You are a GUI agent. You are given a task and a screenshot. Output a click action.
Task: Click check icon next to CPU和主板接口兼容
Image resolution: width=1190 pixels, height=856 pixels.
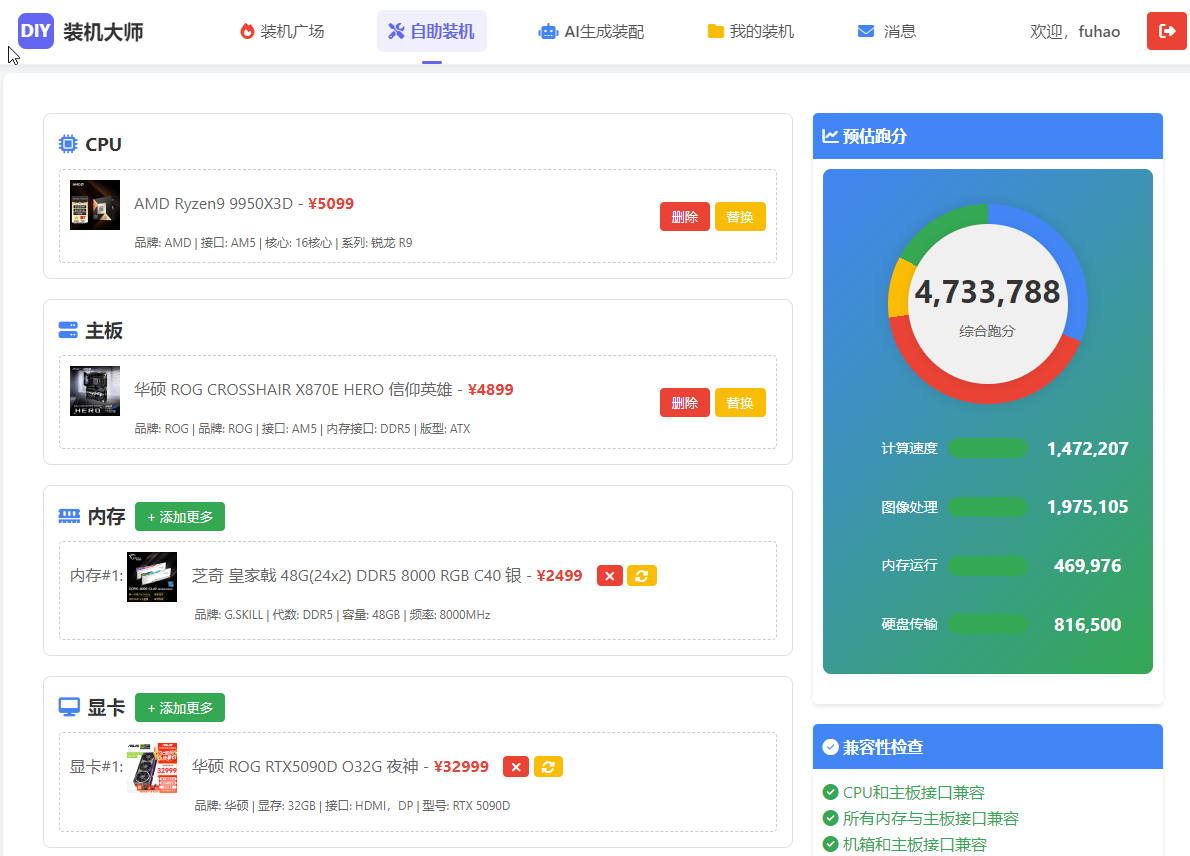point(830,792)
